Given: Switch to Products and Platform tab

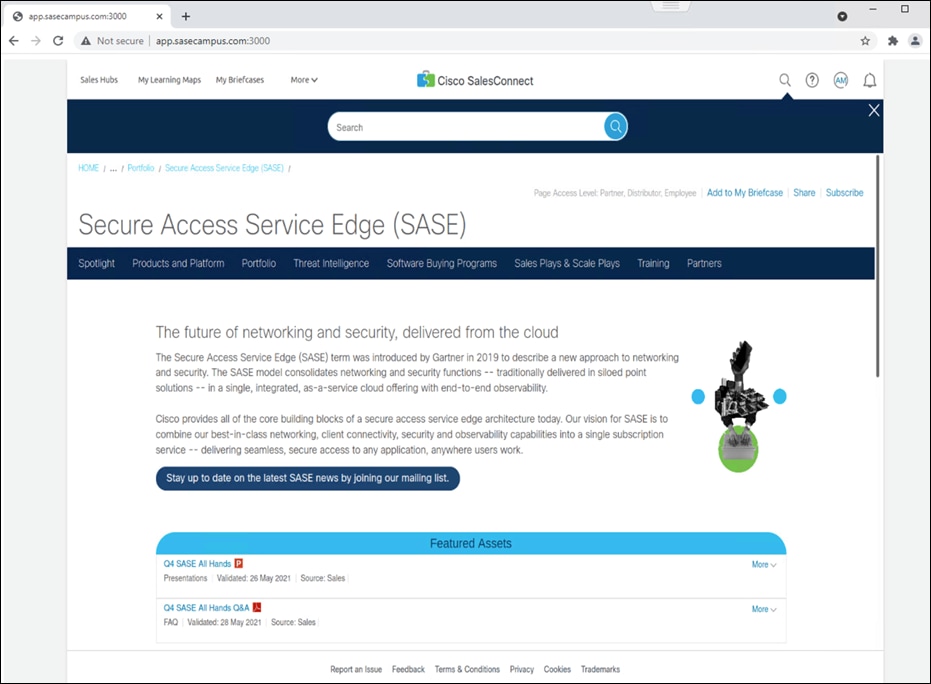Looking at the screenshot, I should click(178, 263).
